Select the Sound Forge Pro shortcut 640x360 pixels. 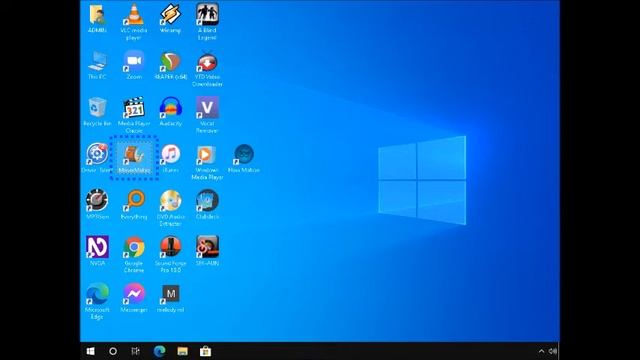click(x=171, y=247)
